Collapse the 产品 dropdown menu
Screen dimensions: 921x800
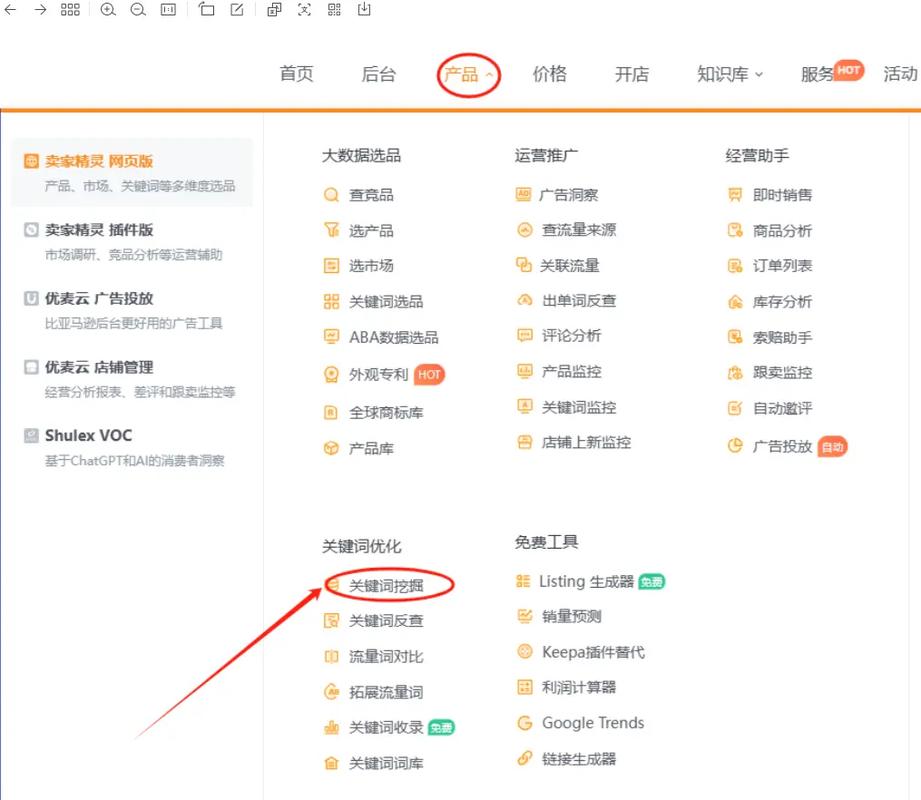click(x=468, y=74)
